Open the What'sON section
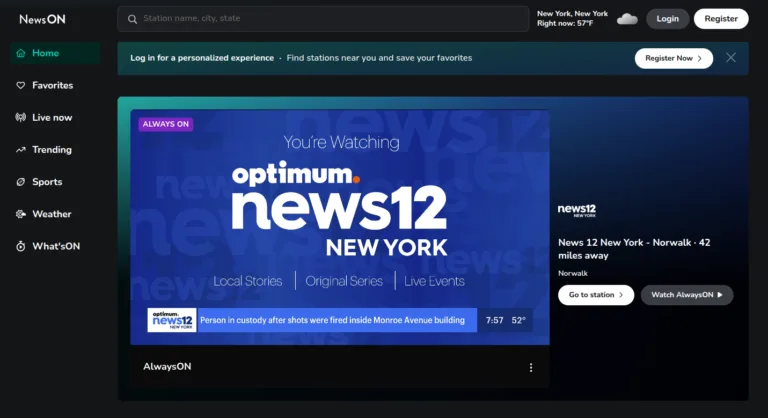Screen dimensions: 768x418 [55, 246]
